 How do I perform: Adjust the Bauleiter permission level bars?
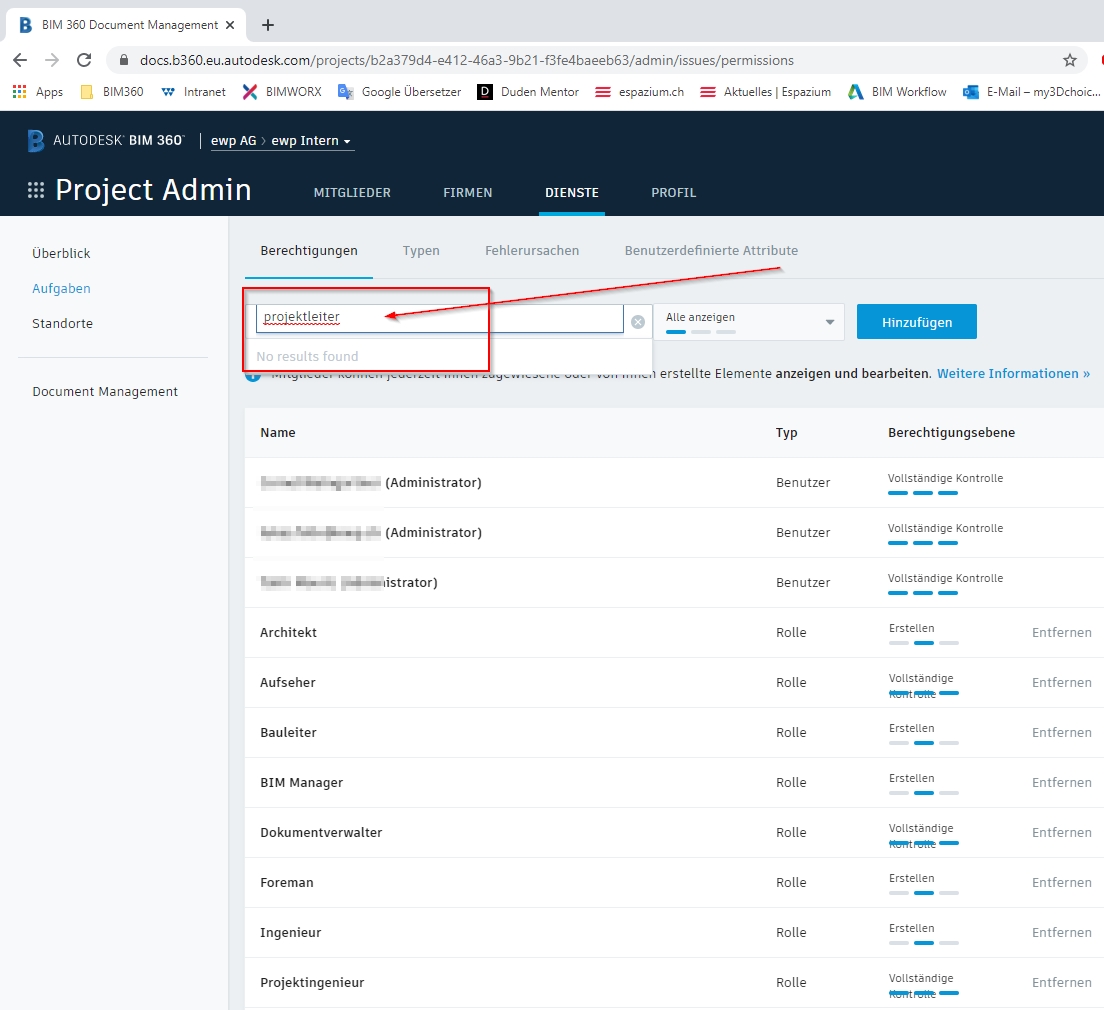(924, 743)
